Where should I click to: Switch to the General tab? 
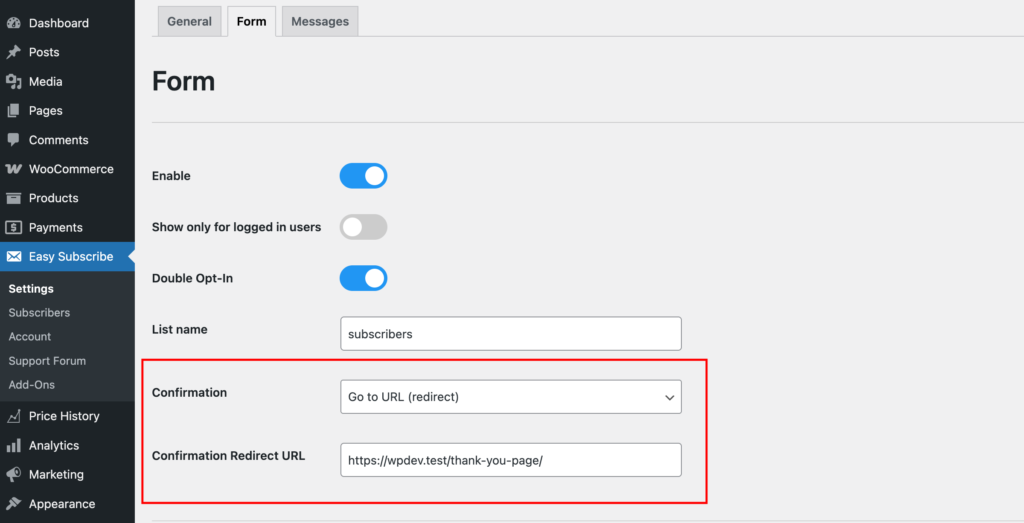pyautogui.click(x=189, y=21)
